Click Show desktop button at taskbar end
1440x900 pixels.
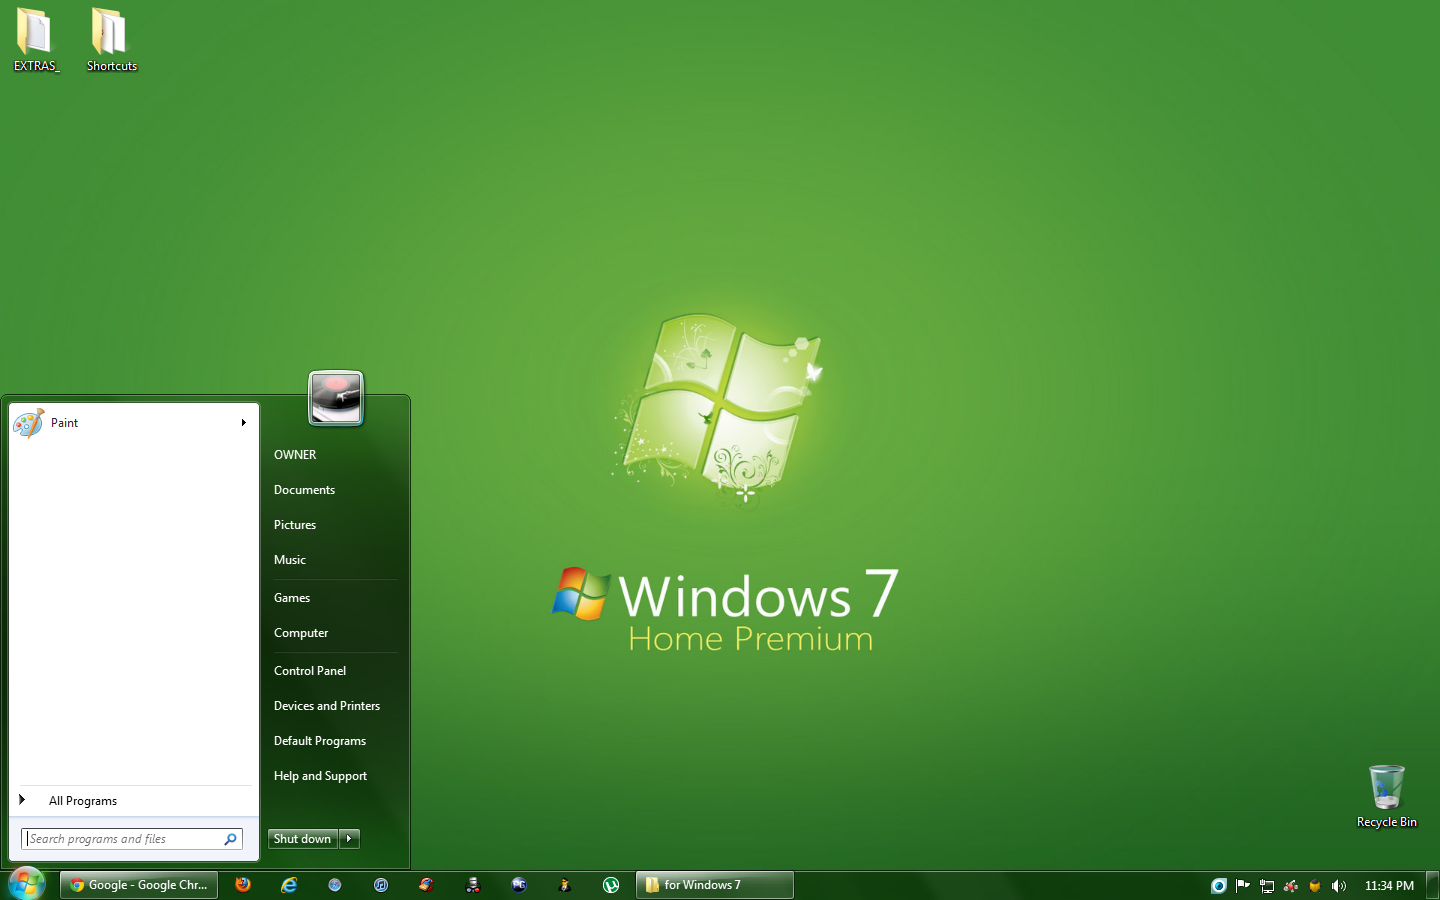(x=1433, y=885)
